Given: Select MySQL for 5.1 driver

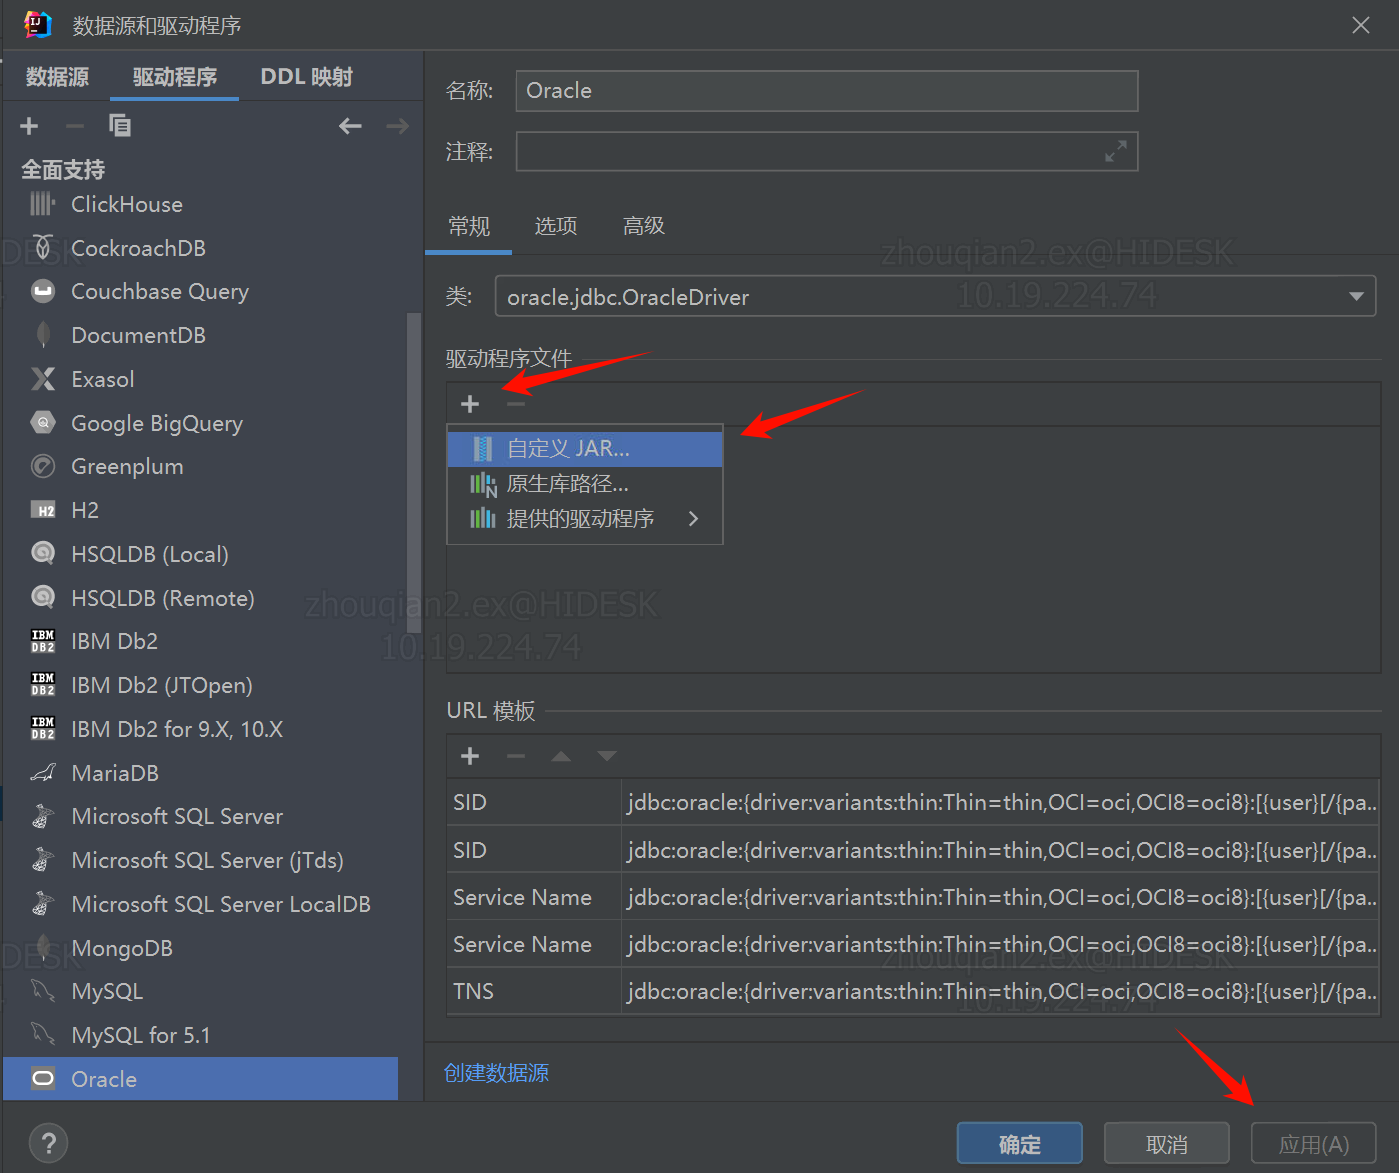Looking at the screenshot, I should coord(141,1035).
